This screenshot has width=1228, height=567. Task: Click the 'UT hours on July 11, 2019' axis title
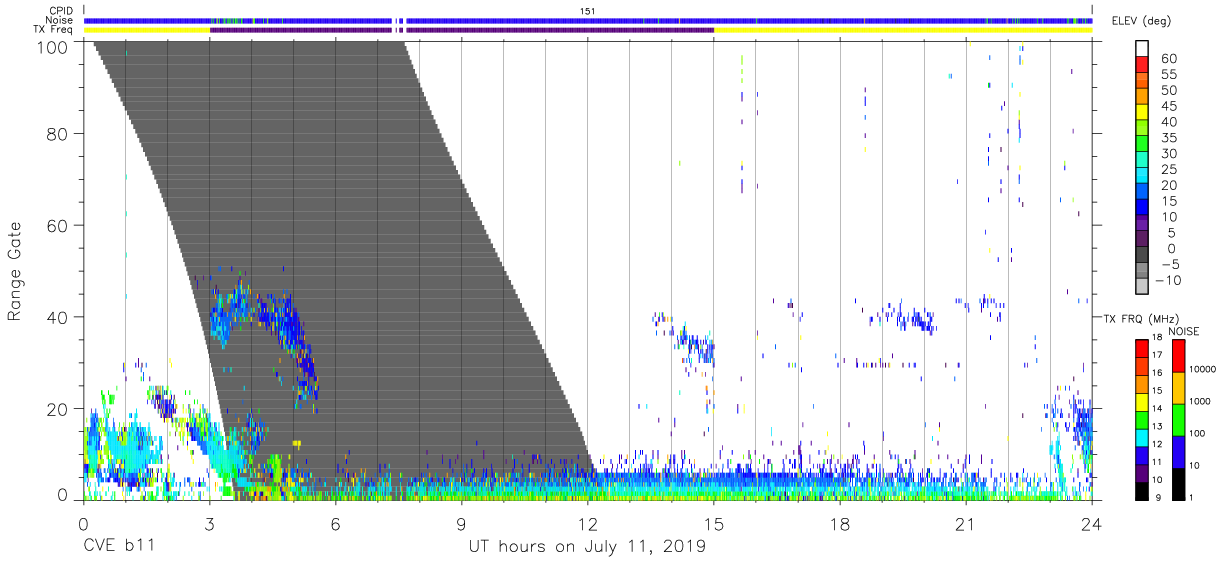point(587,547)
